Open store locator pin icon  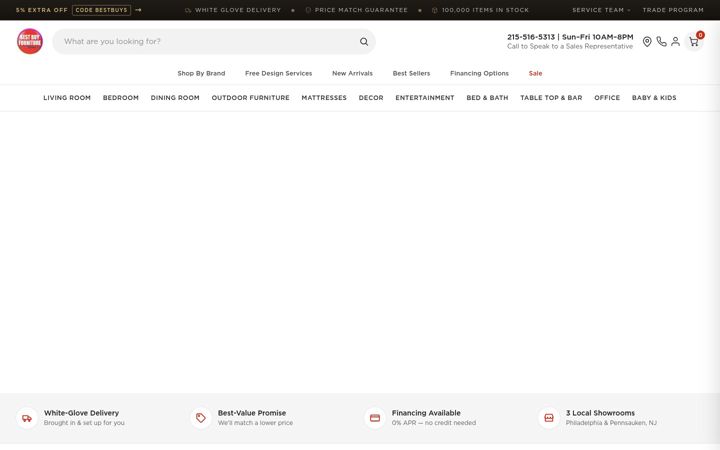coord(647,42)
